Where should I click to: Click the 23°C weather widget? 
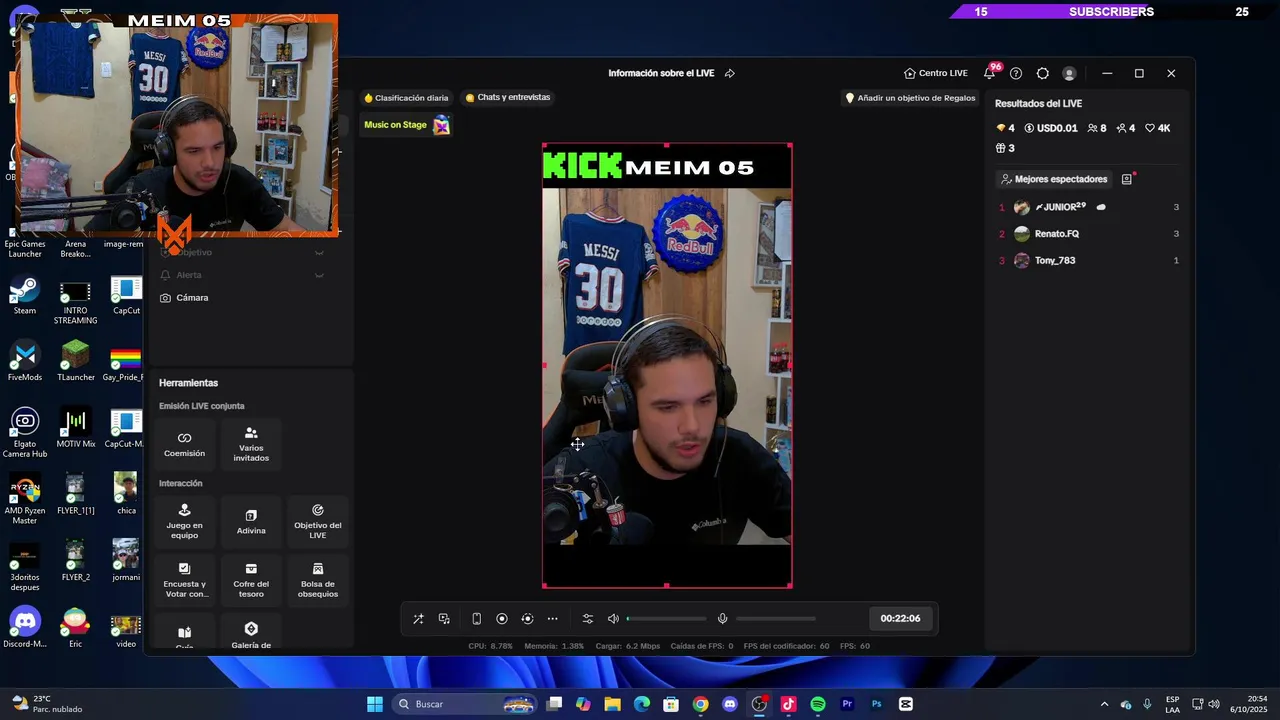pos(48,704)
